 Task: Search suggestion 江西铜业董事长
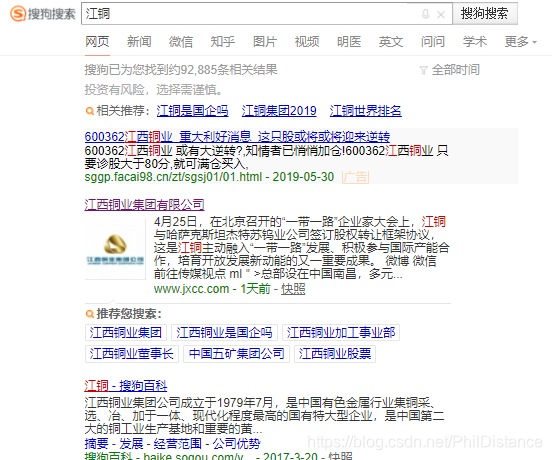coord(132,354)
